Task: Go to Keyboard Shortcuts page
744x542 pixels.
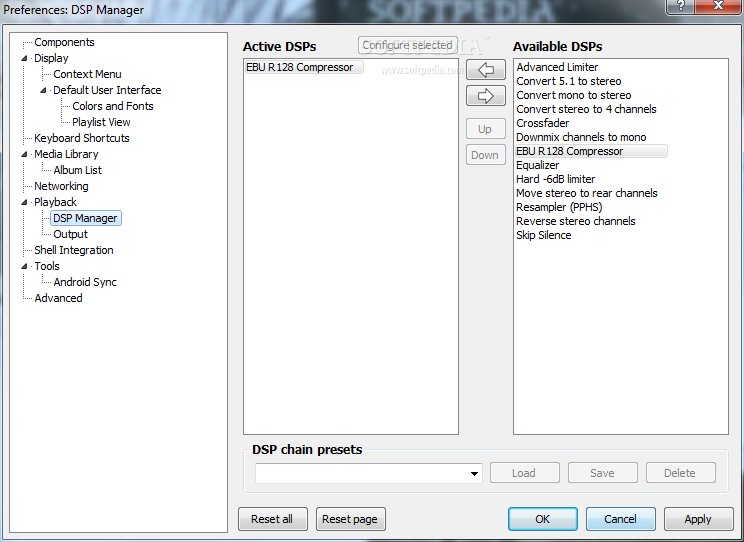Action: (82, 138)
